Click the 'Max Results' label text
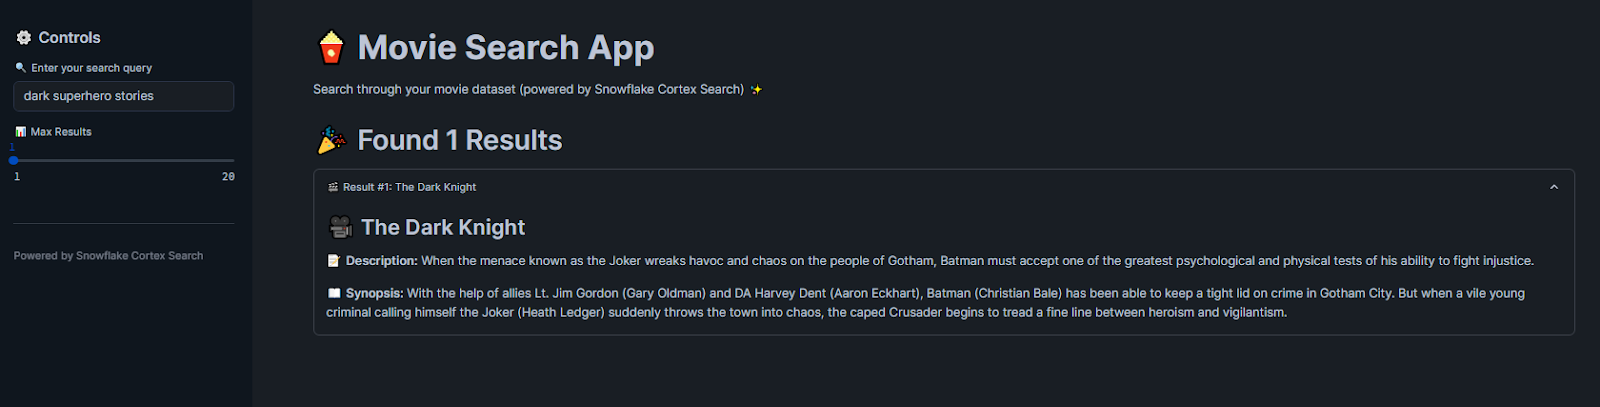The width and height of the screenshot is (1600, 407). [x=61, y=132]
